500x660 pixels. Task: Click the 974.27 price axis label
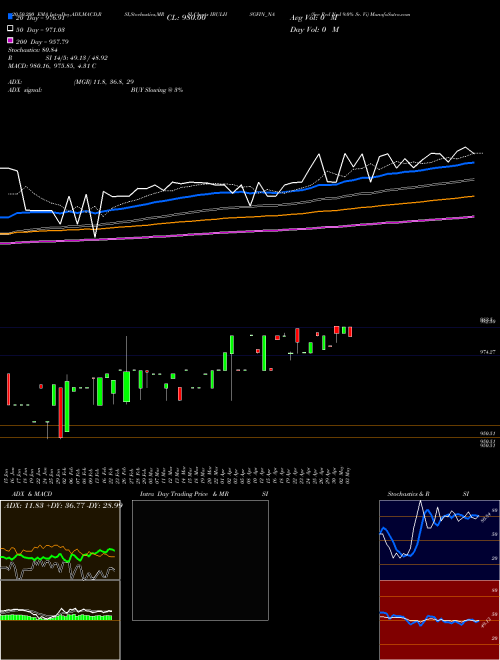[488, 351]
